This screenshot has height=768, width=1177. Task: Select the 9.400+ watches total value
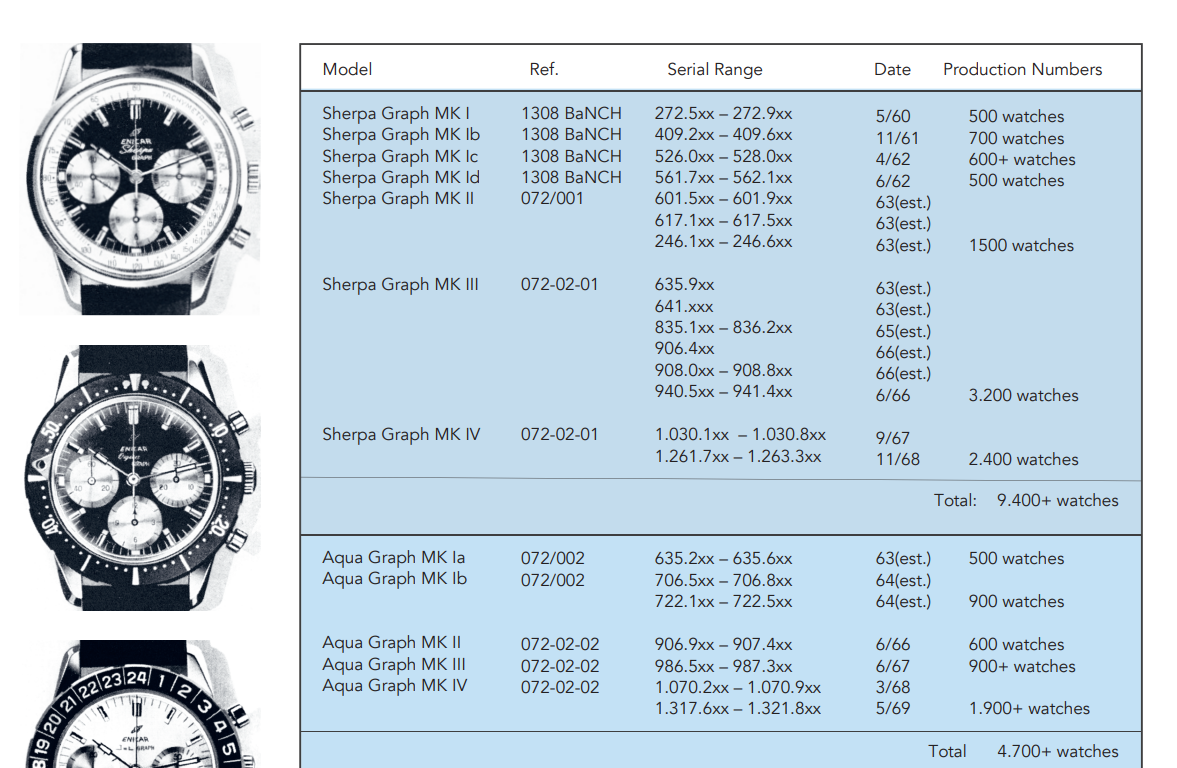coord(1057,500)
